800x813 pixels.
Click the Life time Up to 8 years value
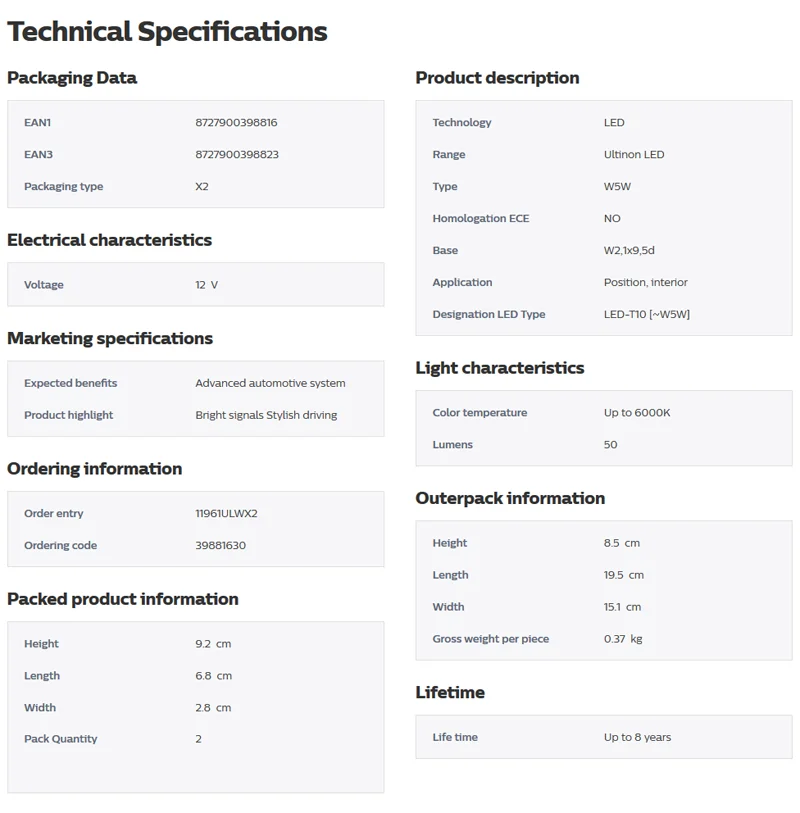coord(637,737)
